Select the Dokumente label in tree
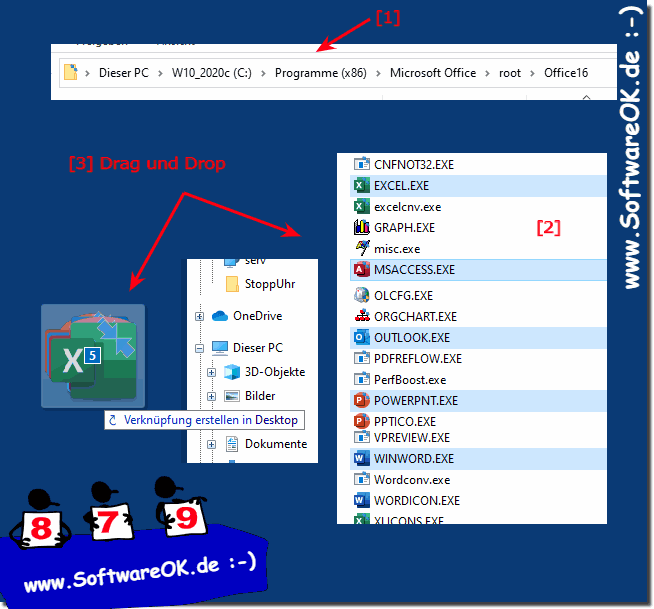654x609 pixels. 276,443
